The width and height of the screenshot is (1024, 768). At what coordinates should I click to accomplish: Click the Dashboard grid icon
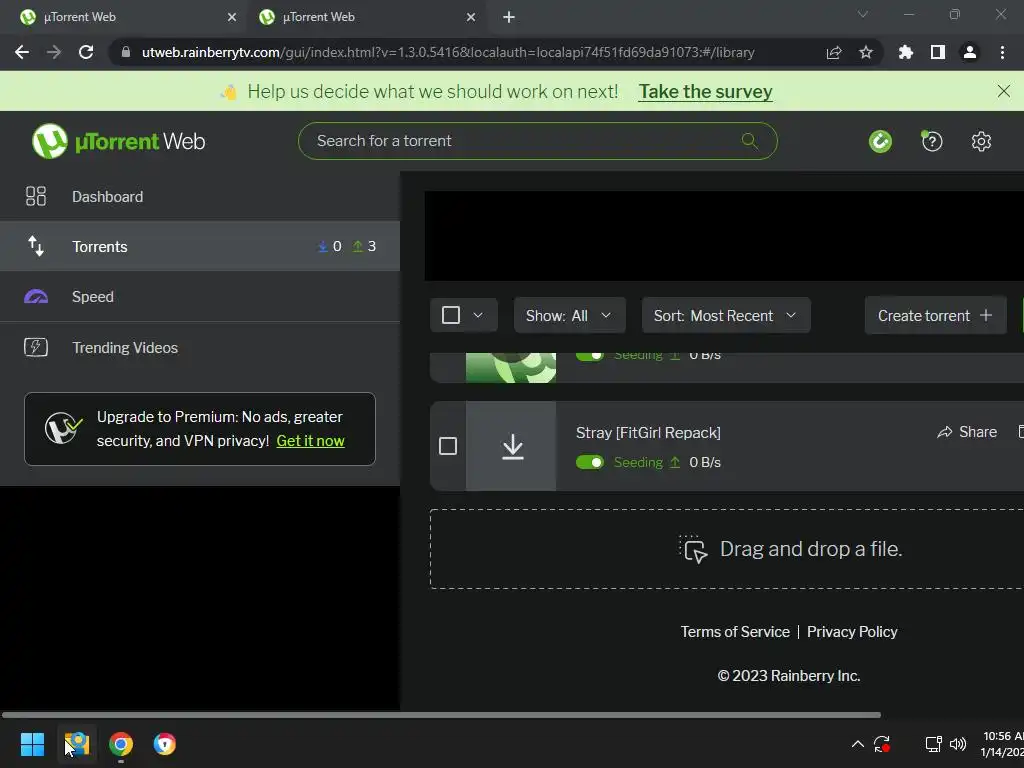pos(36,196)
